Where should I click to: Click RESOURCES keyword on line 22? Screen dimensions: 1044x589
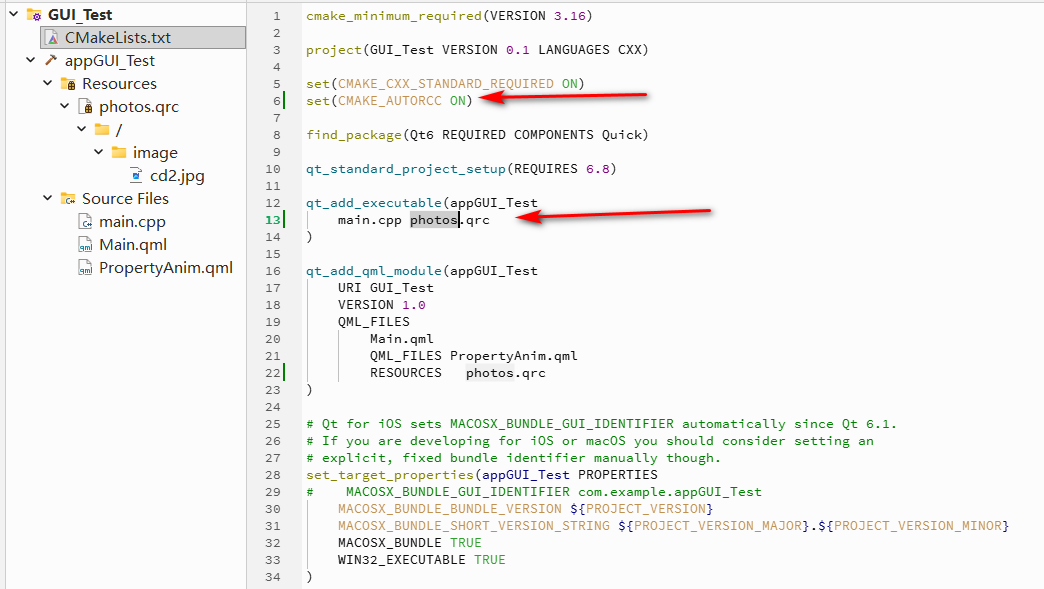coord(405,373)
